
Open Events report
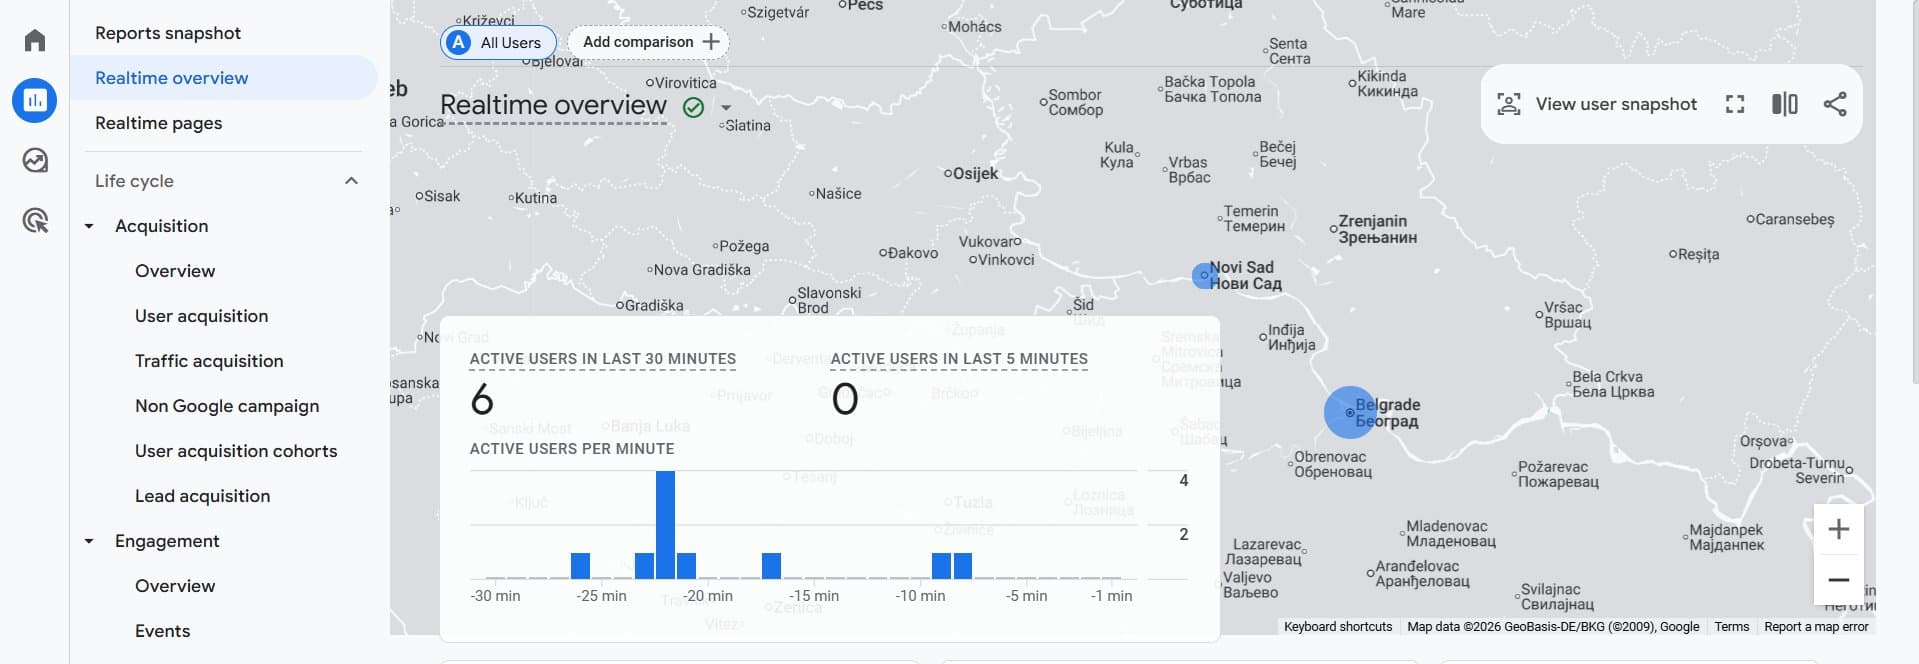click(x=163, y=631)
